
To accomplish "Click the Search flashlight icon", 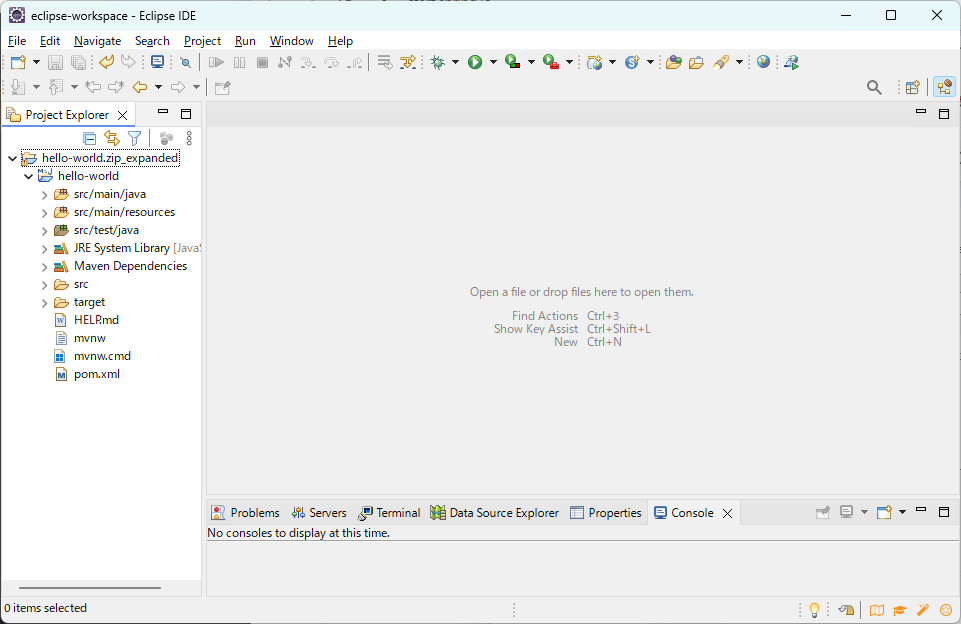I will coord(721,62).
